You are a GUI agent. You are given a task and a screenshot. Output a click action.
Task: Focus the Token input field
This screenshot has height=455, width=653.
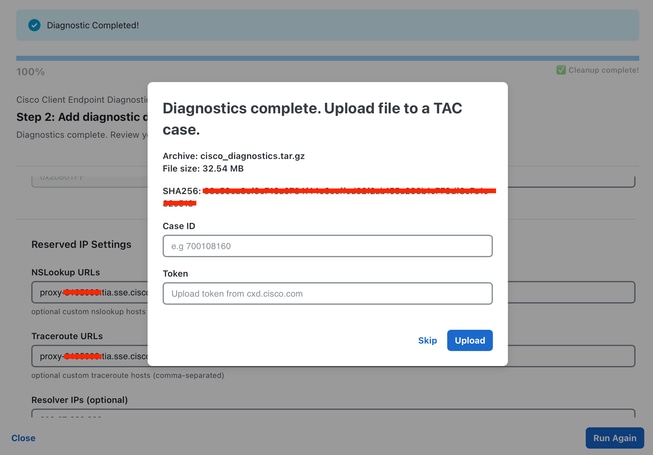click(327, 293)
